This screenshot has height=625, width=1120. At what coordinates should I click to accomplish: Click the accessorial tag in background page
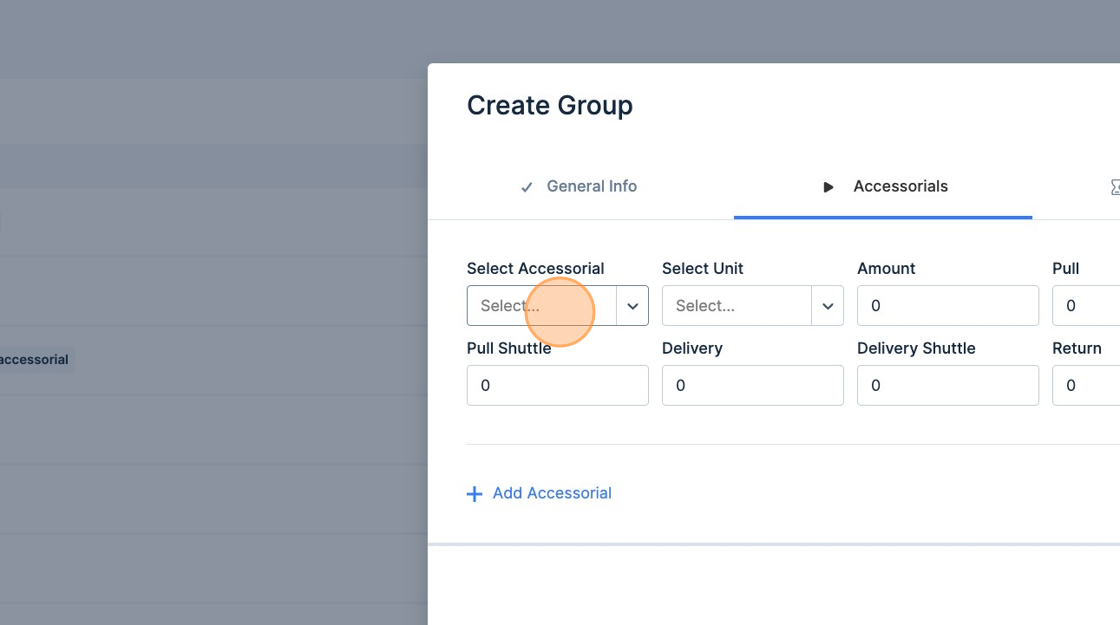click(36, 360)
